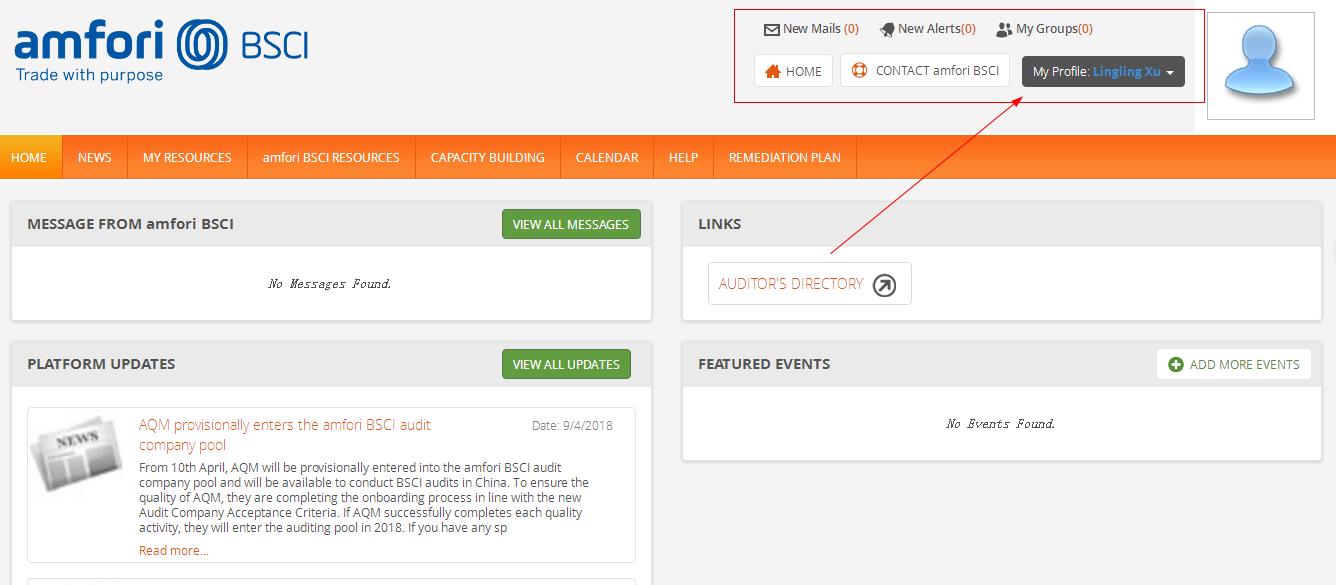Click the arrow icon beside Auditor's Directory
The image size is (1336, 585).
point(884,285)
